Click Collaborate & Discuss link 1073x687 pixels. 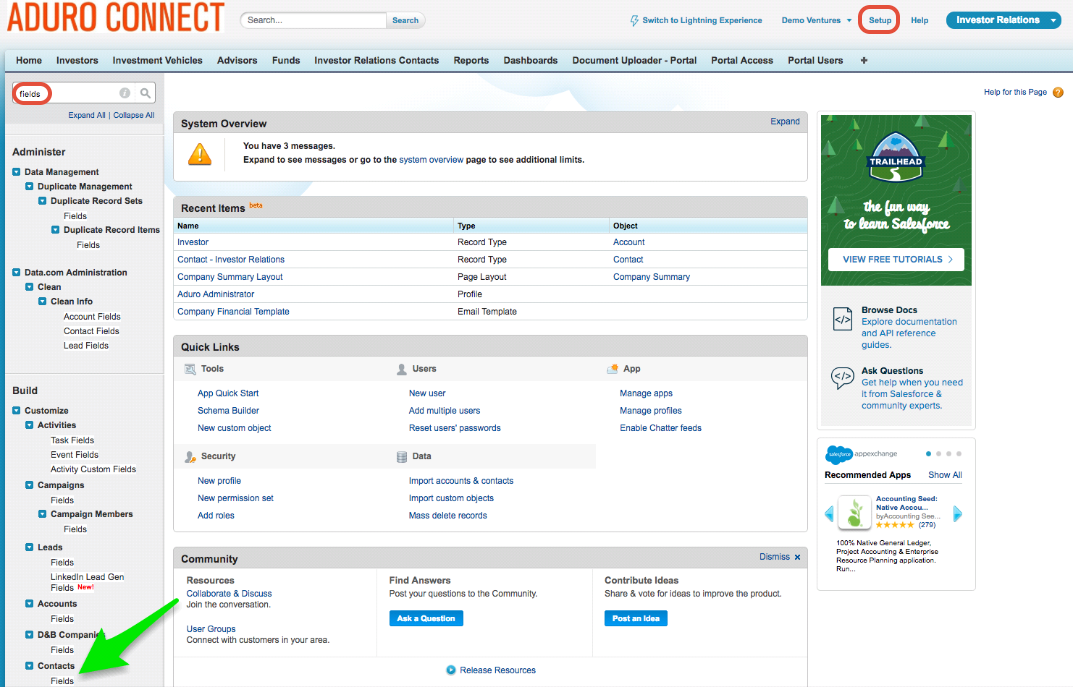click(x=229, y=594)
